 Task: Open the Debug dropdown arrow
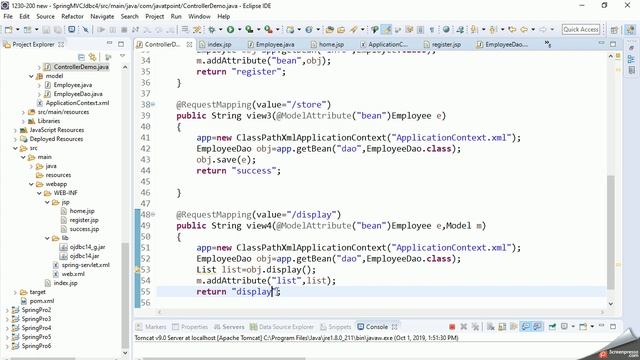tap(220, 29)
